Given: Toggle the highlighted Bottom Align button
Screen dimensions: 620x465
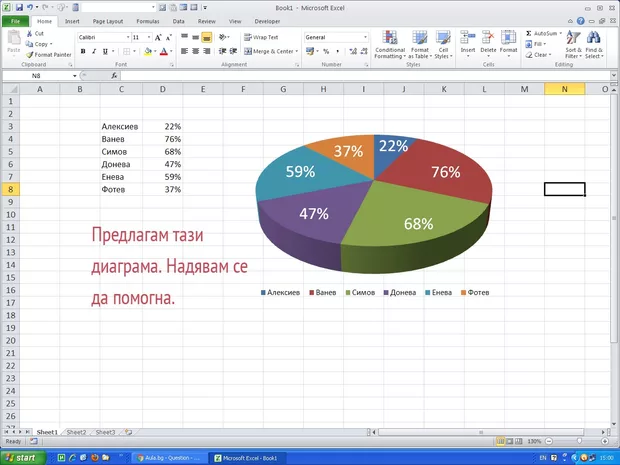Looking at the screenshot, I should [x=206, y=37].
